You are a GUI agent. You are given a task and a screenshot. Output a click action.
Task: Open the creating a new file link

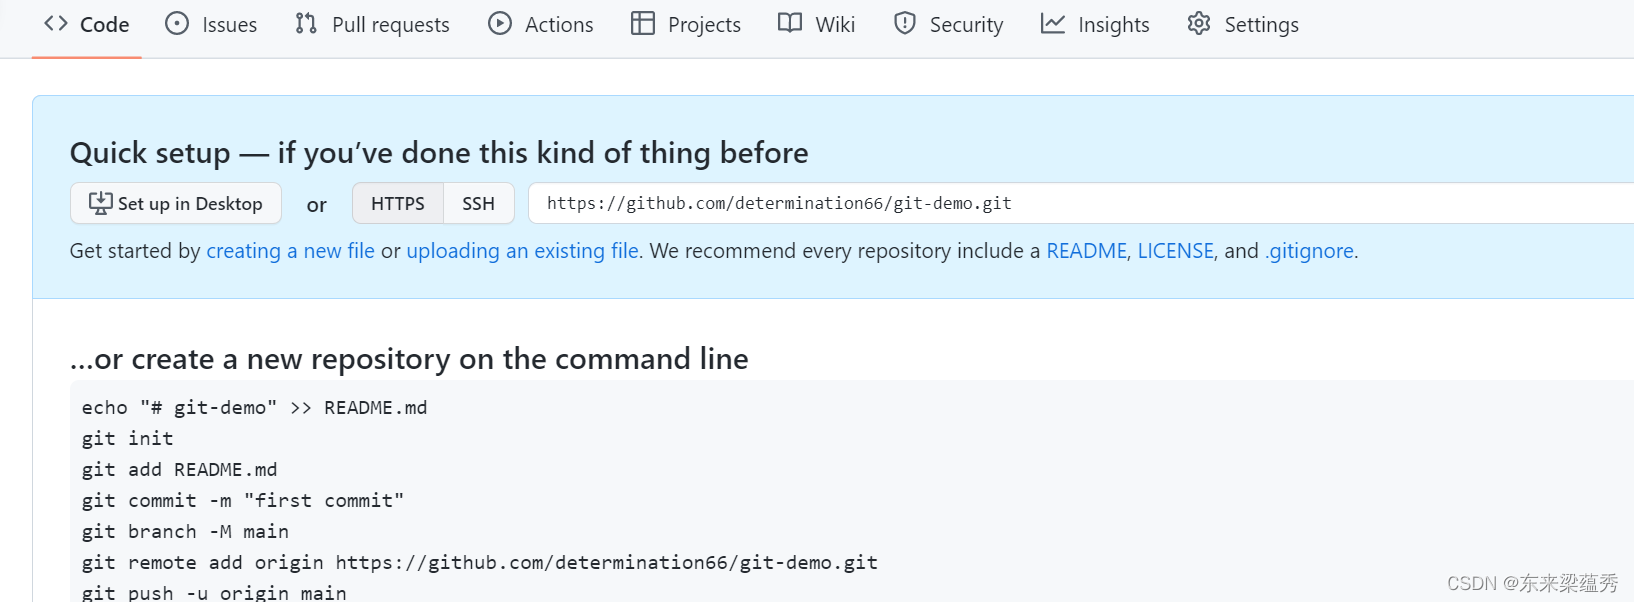[290, 251]
